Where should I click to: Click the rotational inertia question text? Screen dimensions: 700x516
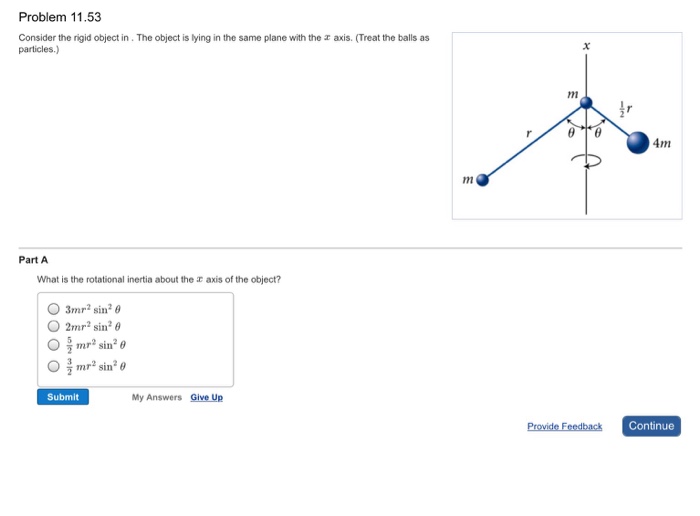[x=159, y=279]
